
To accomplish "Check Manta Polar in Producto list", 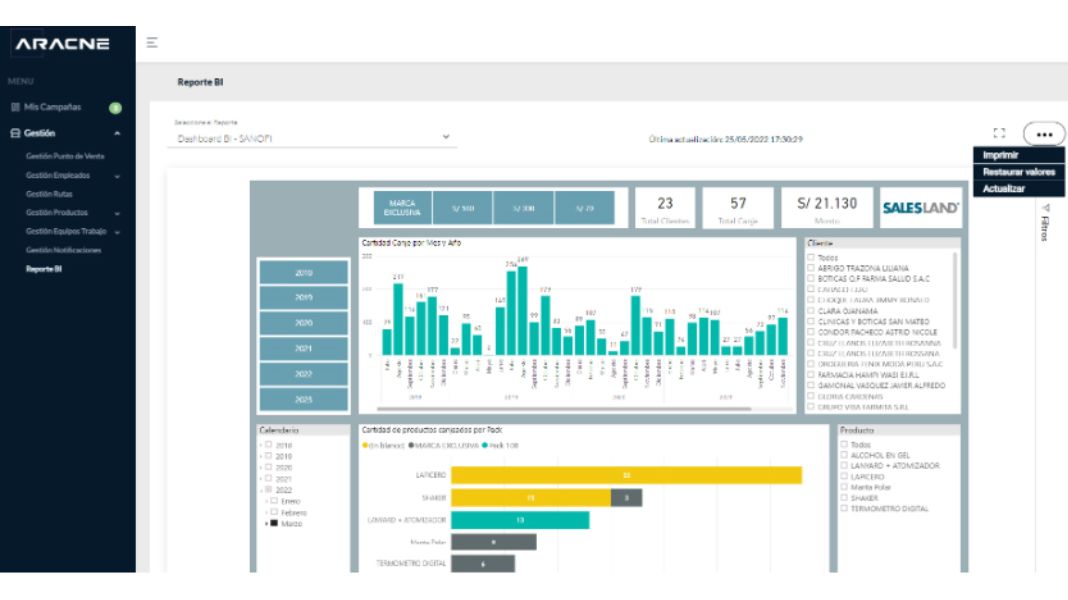I will pos(844,487).
